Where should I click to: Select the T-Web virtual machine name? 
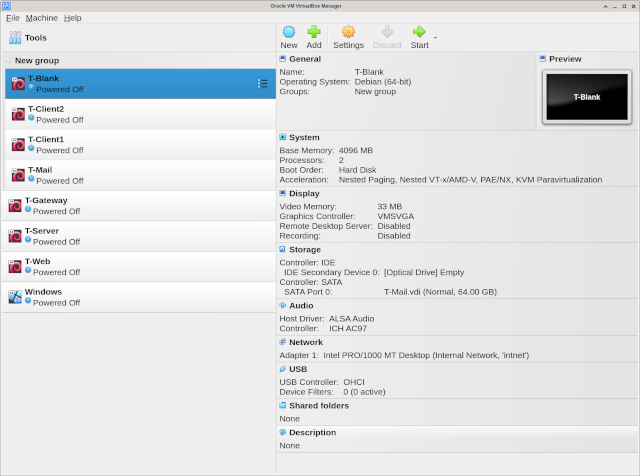[x=38, y=261]
